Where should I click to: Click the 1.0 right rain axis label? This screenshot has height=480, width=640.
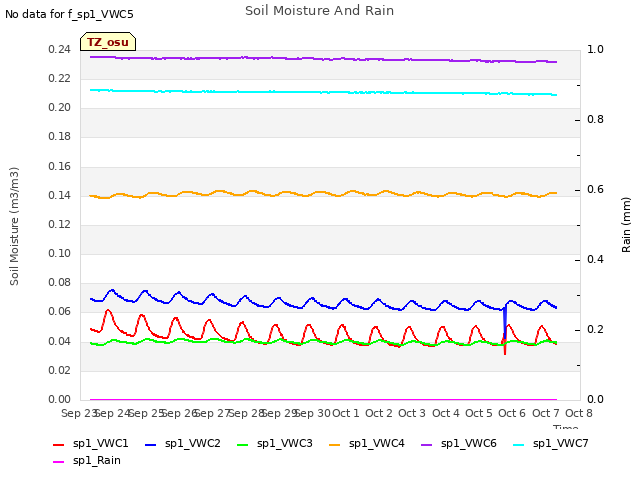tap(595, 49)
